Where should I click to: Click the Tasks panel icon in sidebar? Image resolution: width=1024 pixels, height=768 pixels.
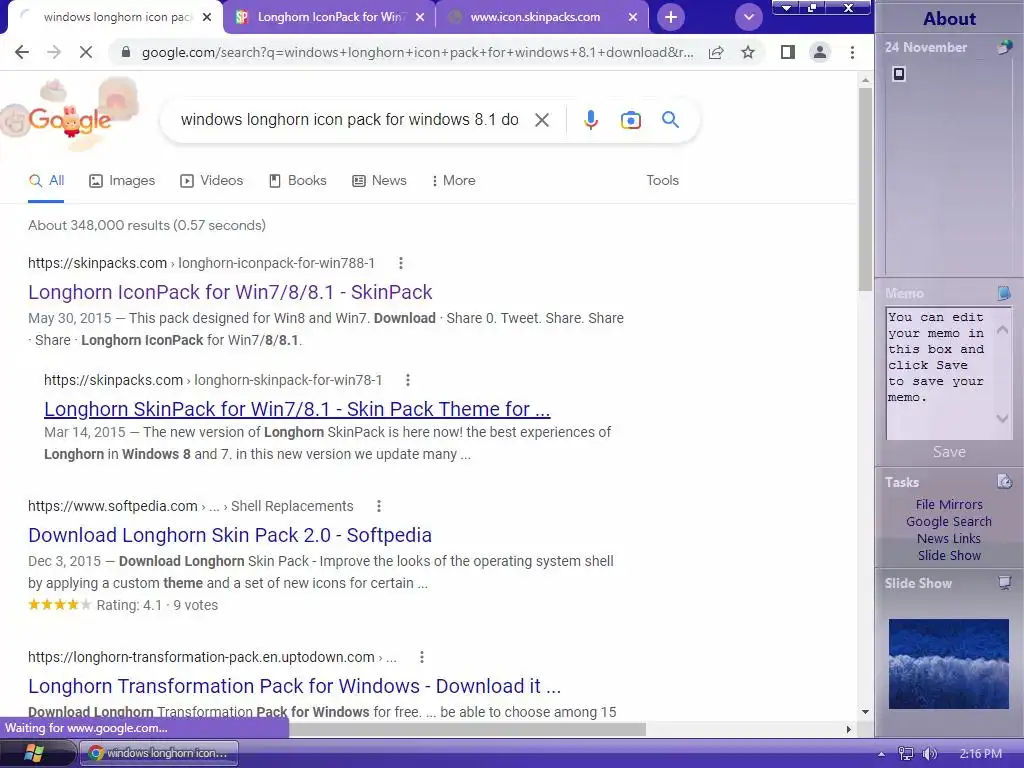click(x=1004, y=481)
